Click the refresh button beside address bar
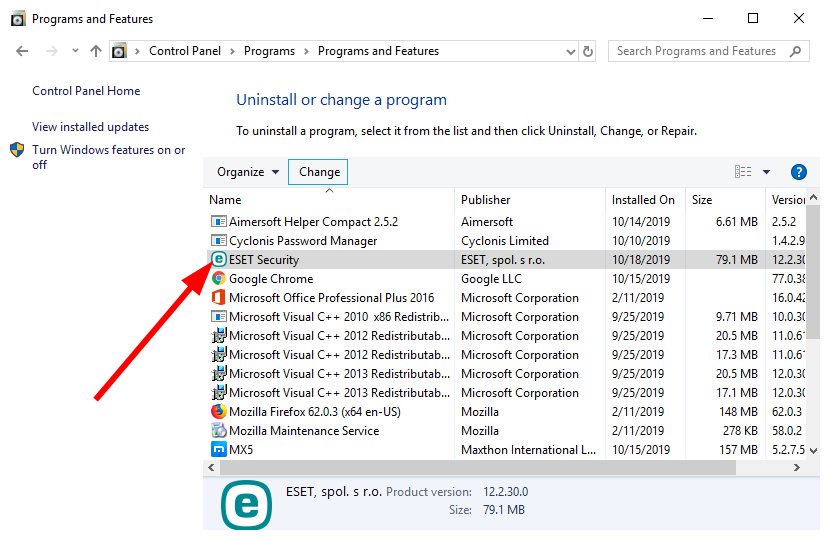This screenshot has width=825, height=538. point(588,51)
